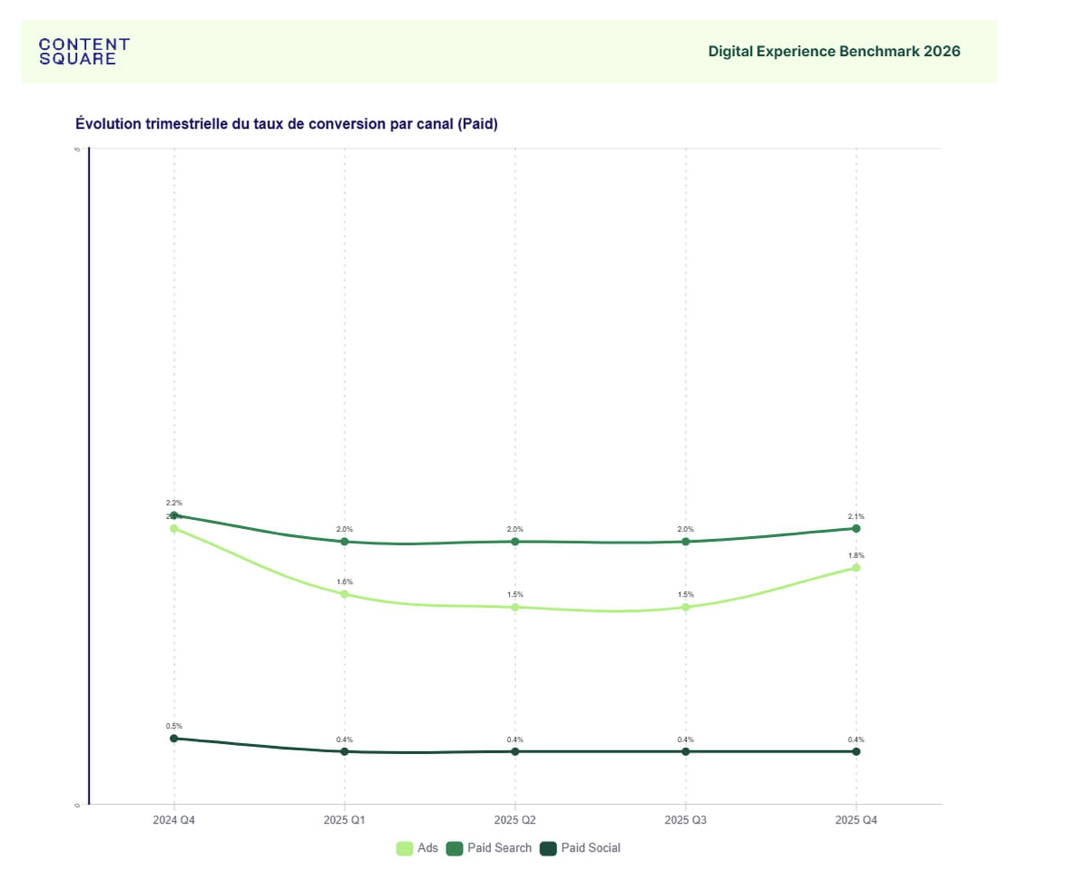Click the Ads data point at 2025 Q4
Screen dimensions: 1072x874
[856, 568]
